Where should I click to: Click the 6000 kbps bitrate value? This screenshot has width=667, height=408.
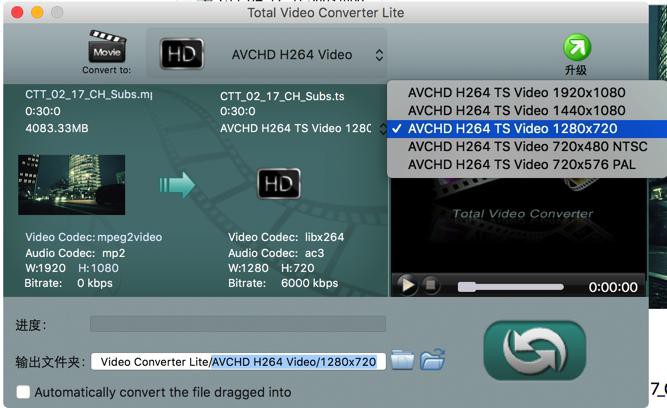coord(309,283)
